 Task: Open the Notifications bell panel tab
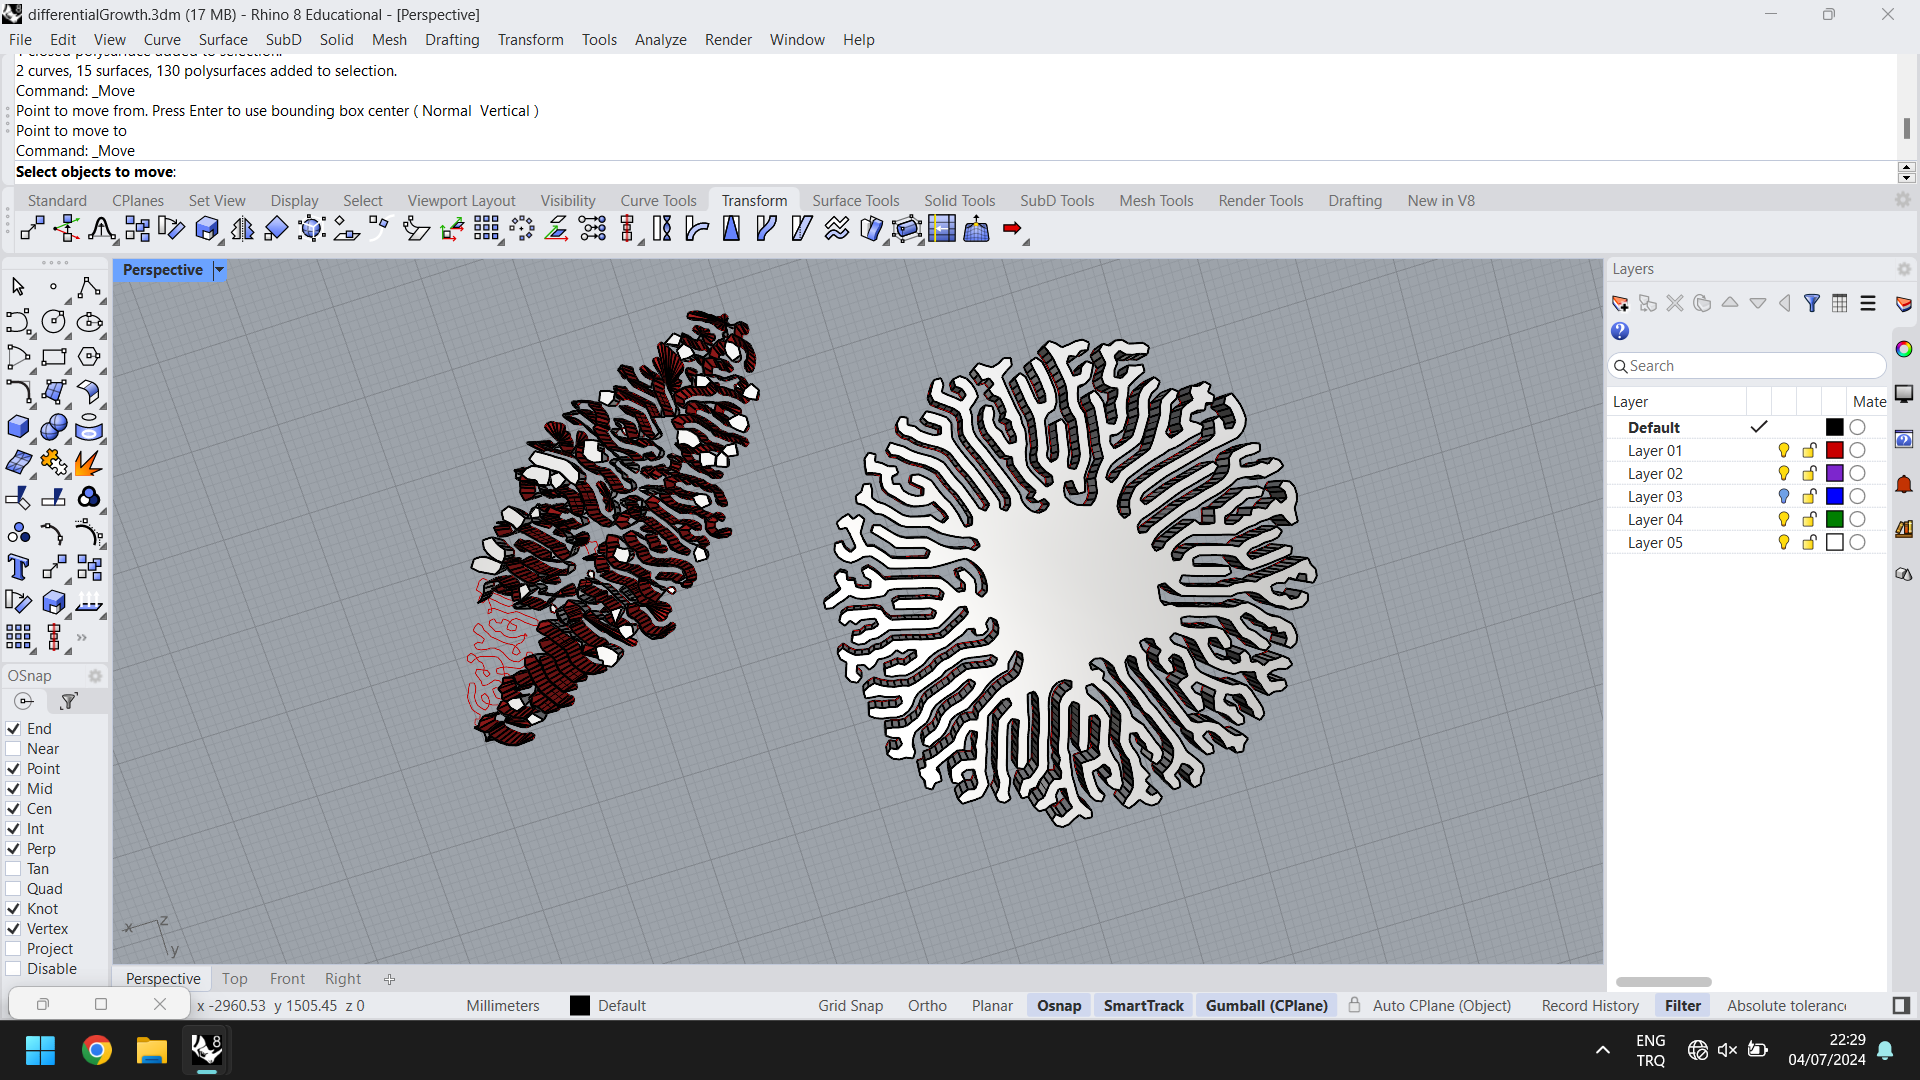click(x=1904, y=485)
